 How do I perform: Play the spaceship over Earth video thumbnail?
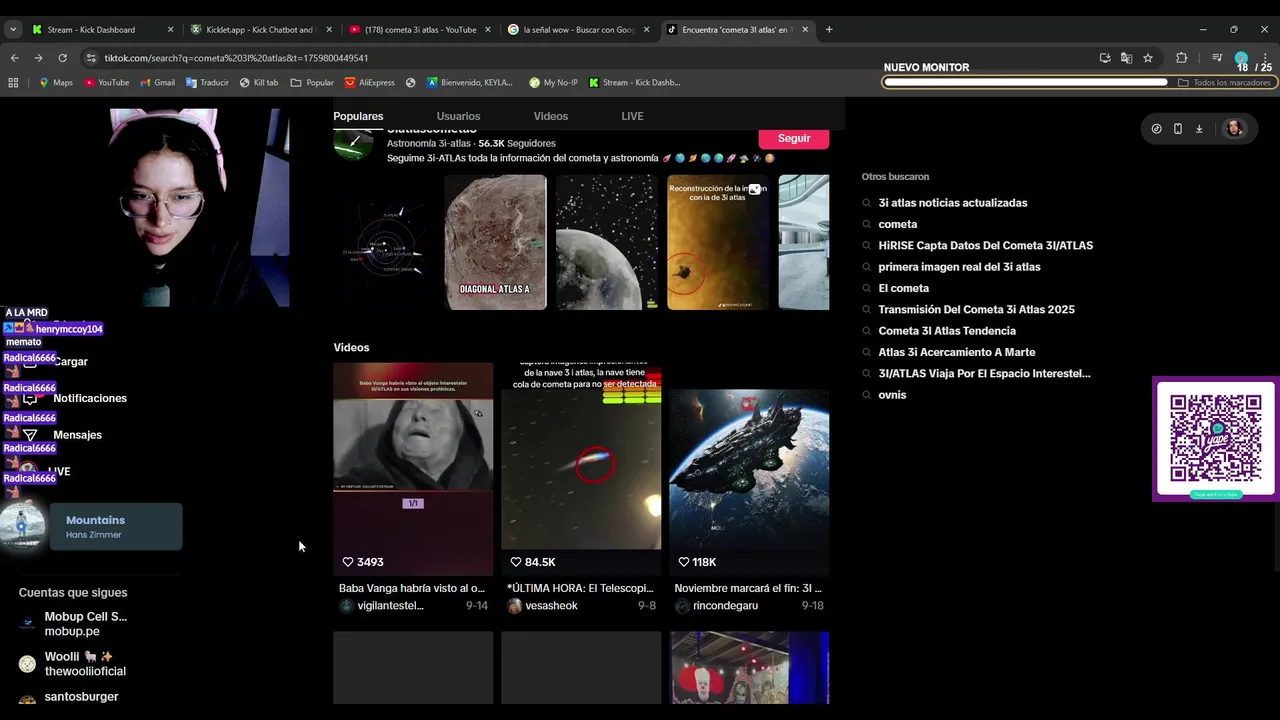pyautogui.click(x=749, y=468)
